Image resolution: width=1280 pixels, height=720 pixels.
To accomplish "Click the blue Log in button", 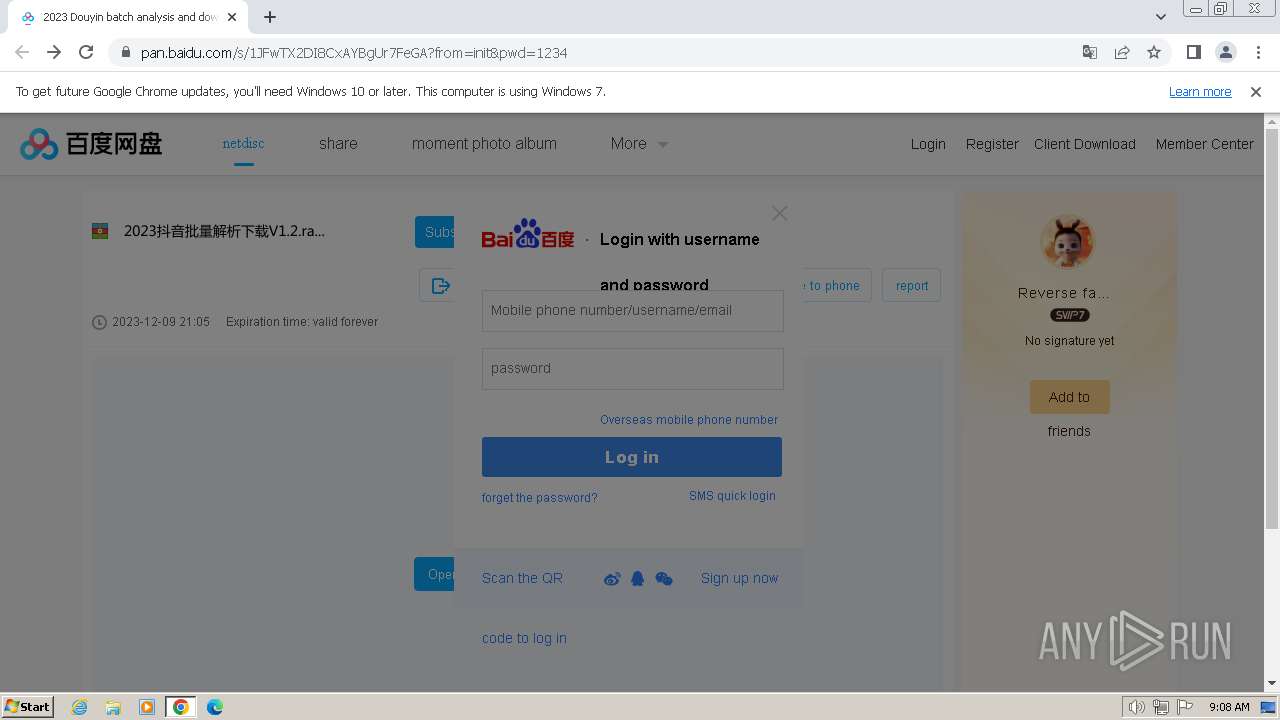I will coord(632,457).
